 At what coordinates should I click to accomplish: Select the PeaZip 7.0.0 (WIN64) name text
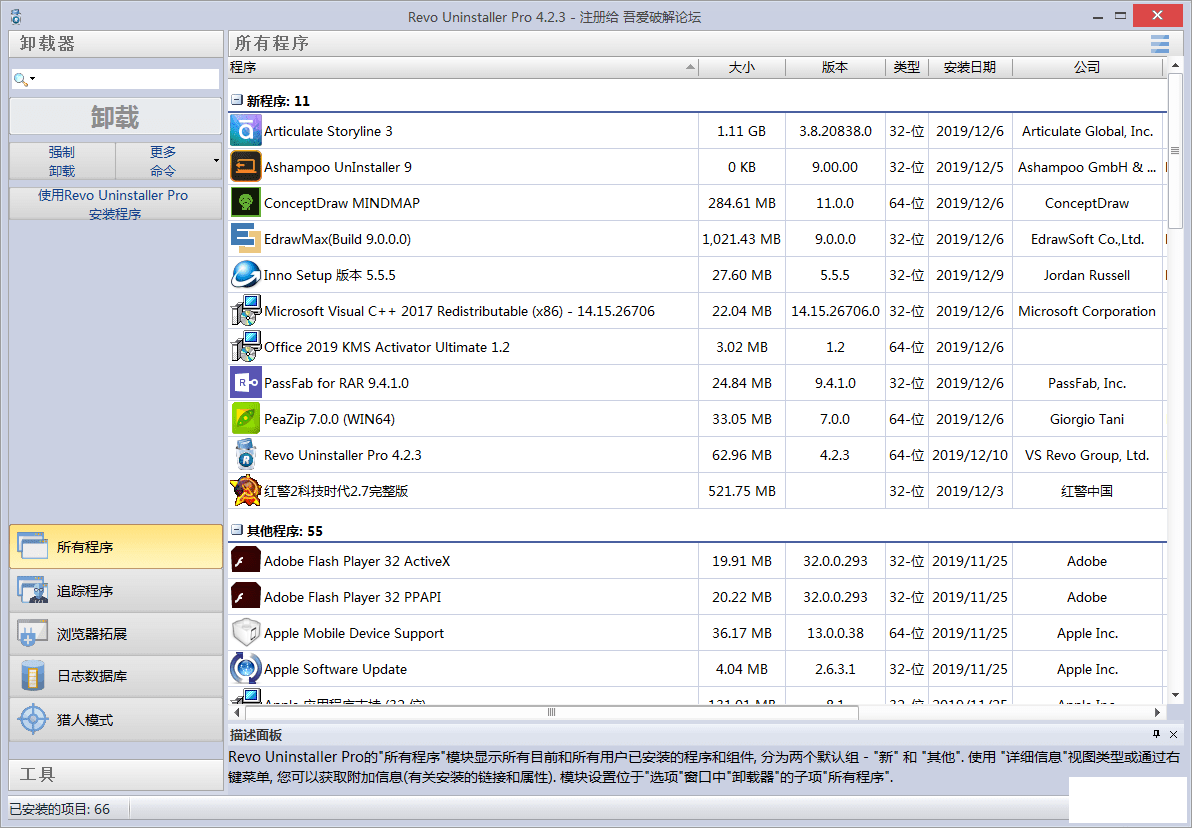click(x=329, y=419)
